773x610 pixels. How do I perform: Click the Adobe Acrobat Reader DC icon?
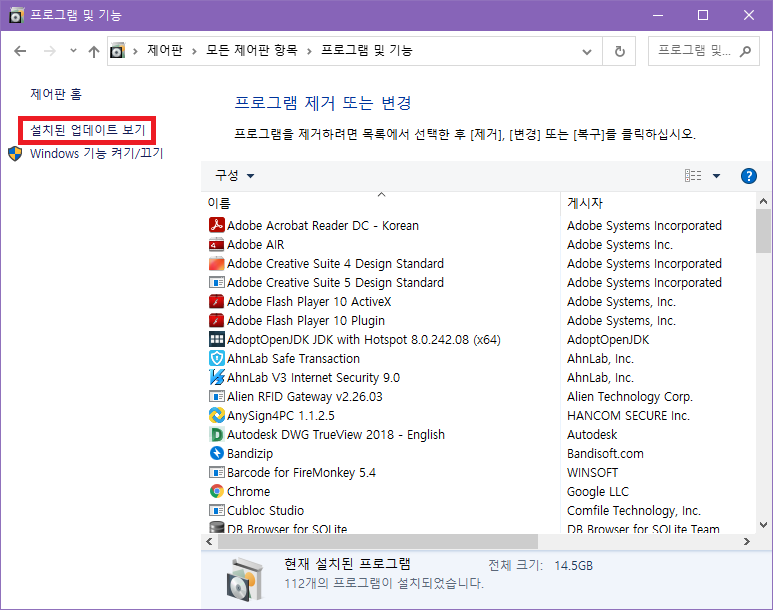coord(216,225)
